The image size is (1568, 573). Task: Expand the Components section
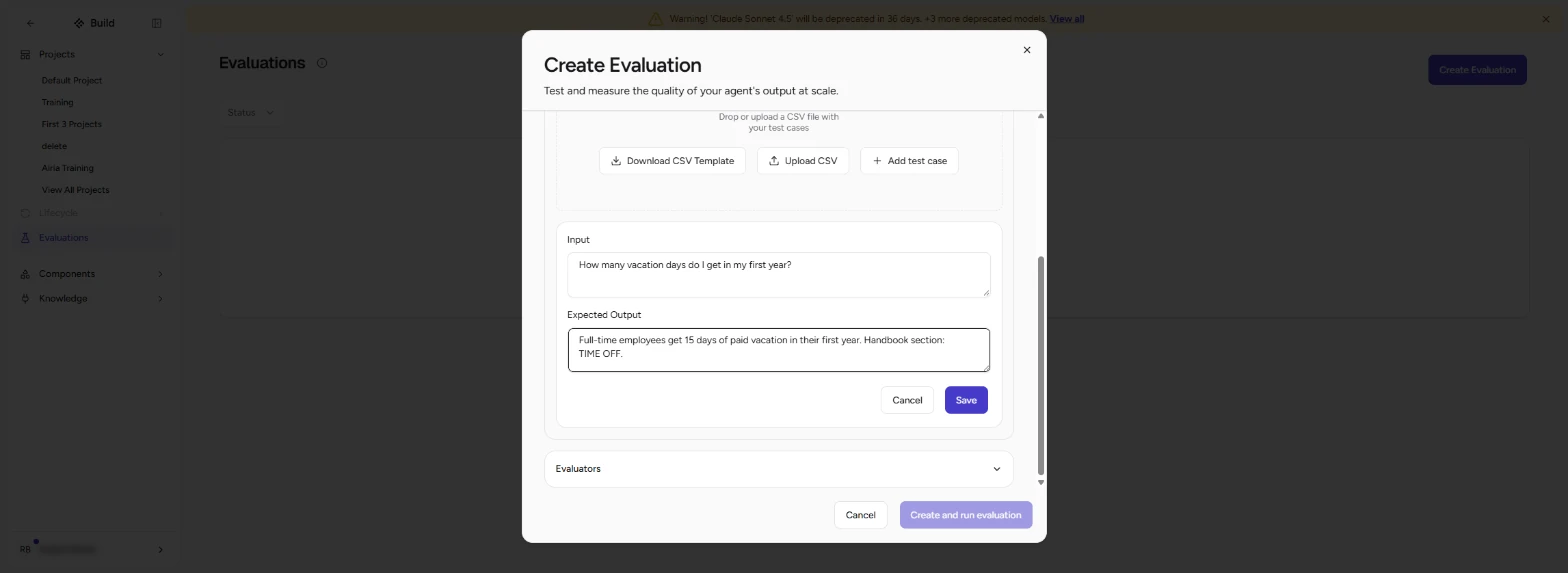coord(92,274)
